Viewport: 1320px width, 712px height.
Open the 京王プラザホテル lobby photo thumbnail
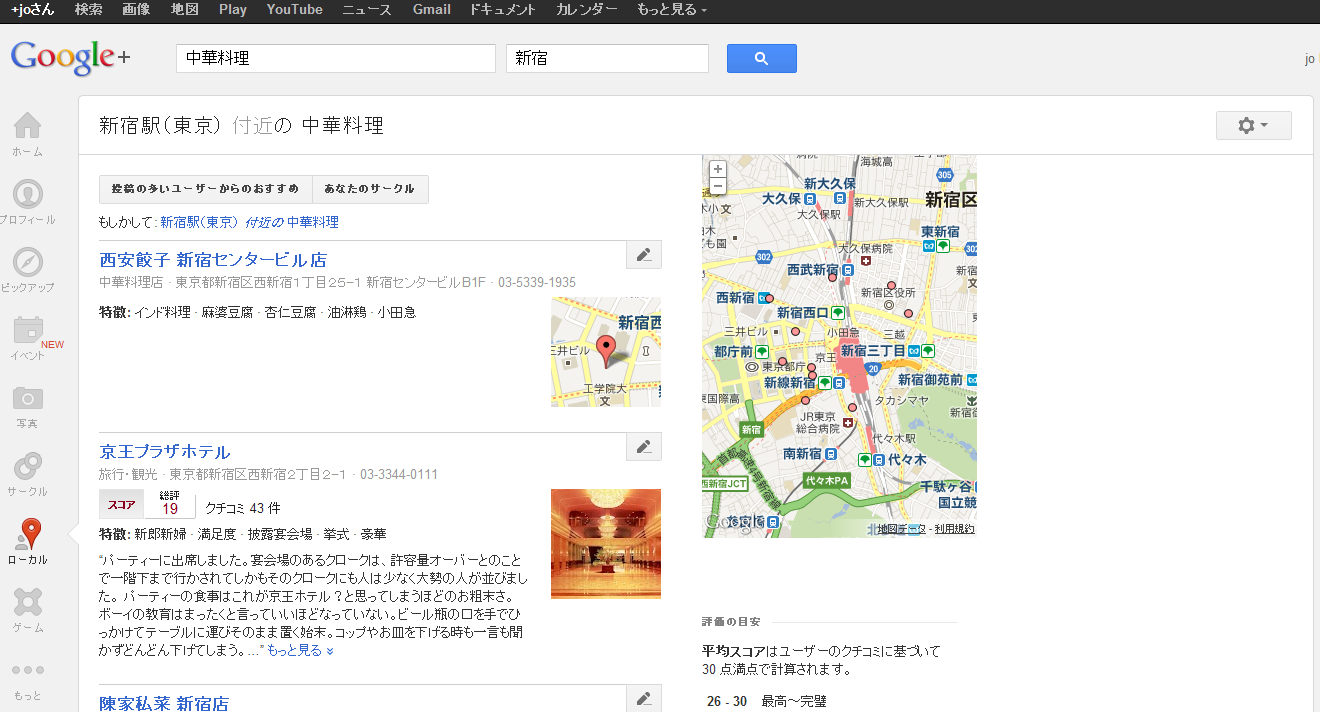pos(605,543)
